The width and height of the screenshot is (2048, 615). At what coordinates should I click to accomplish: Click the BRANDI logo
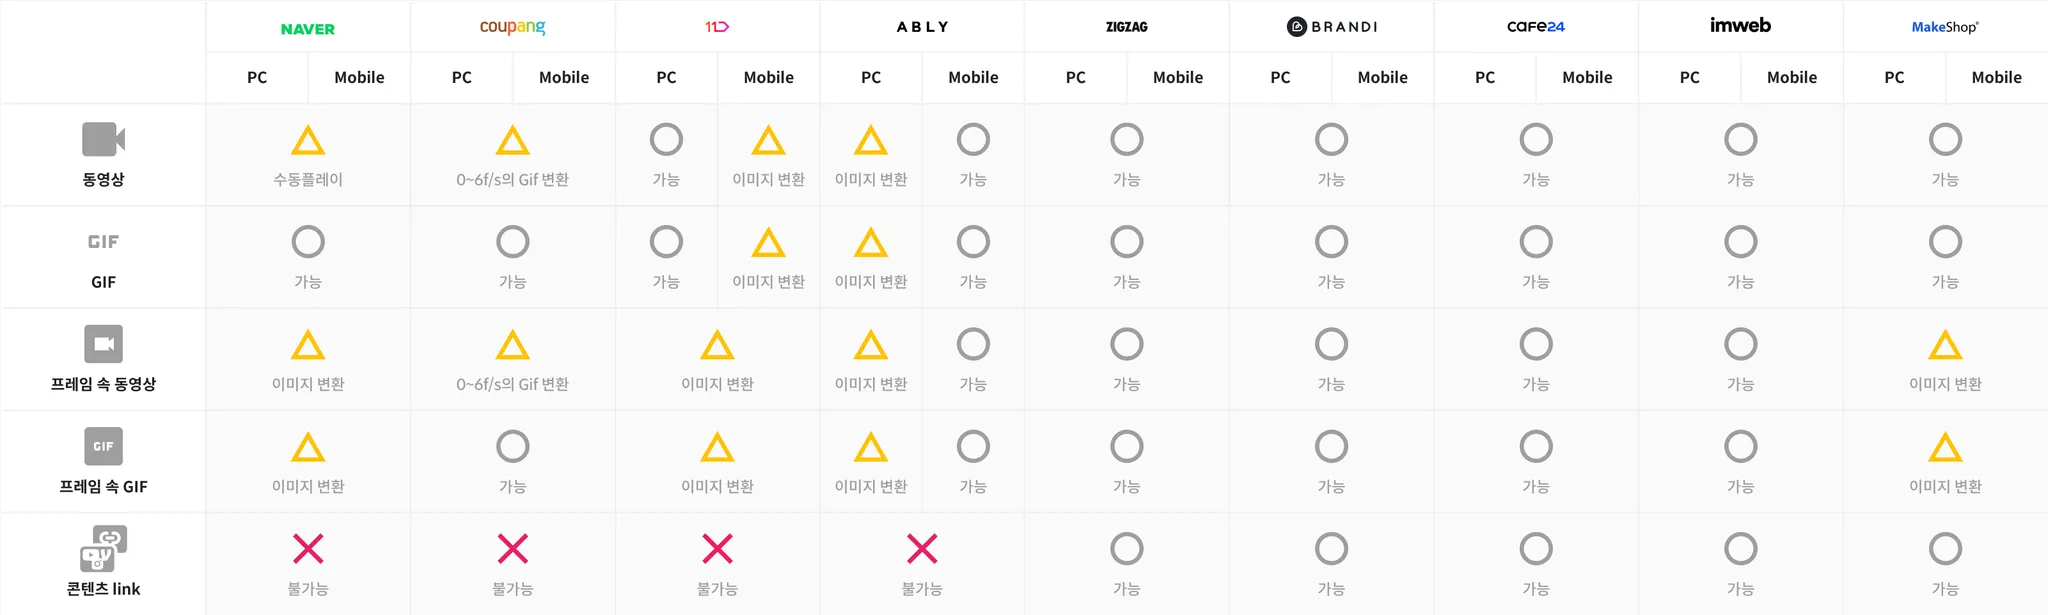[1331, 27]
